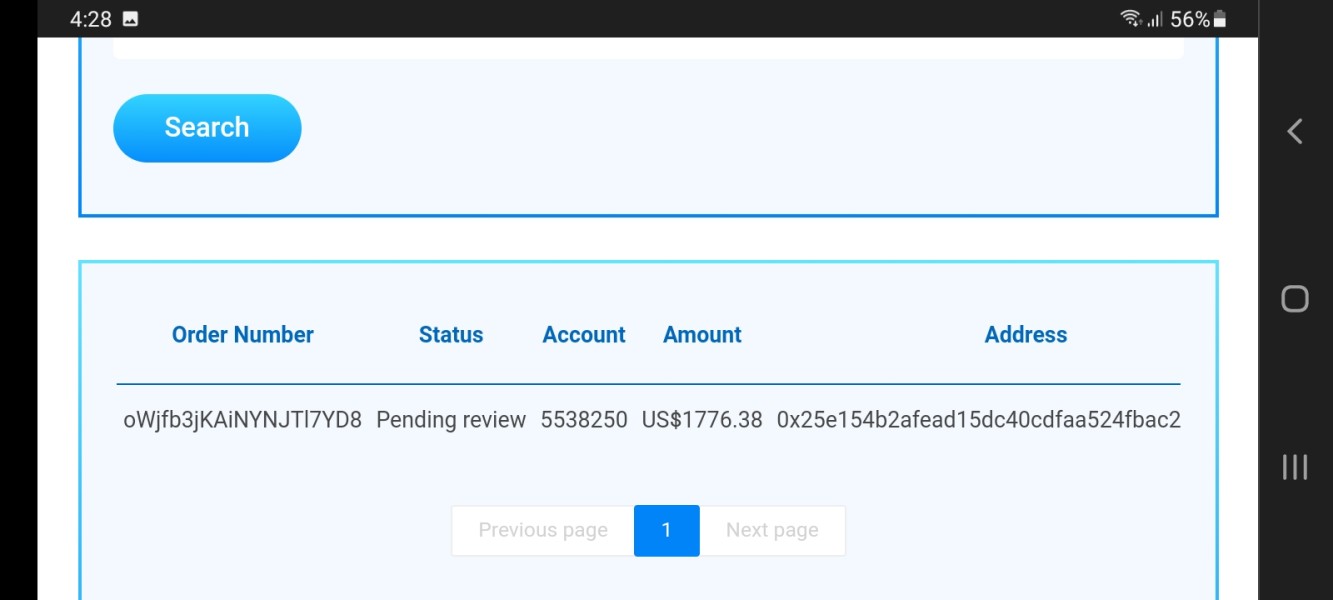Viewport: 1333px width, 600px height.
Task: Go to Next page
Action: click(x=772, y=530)
